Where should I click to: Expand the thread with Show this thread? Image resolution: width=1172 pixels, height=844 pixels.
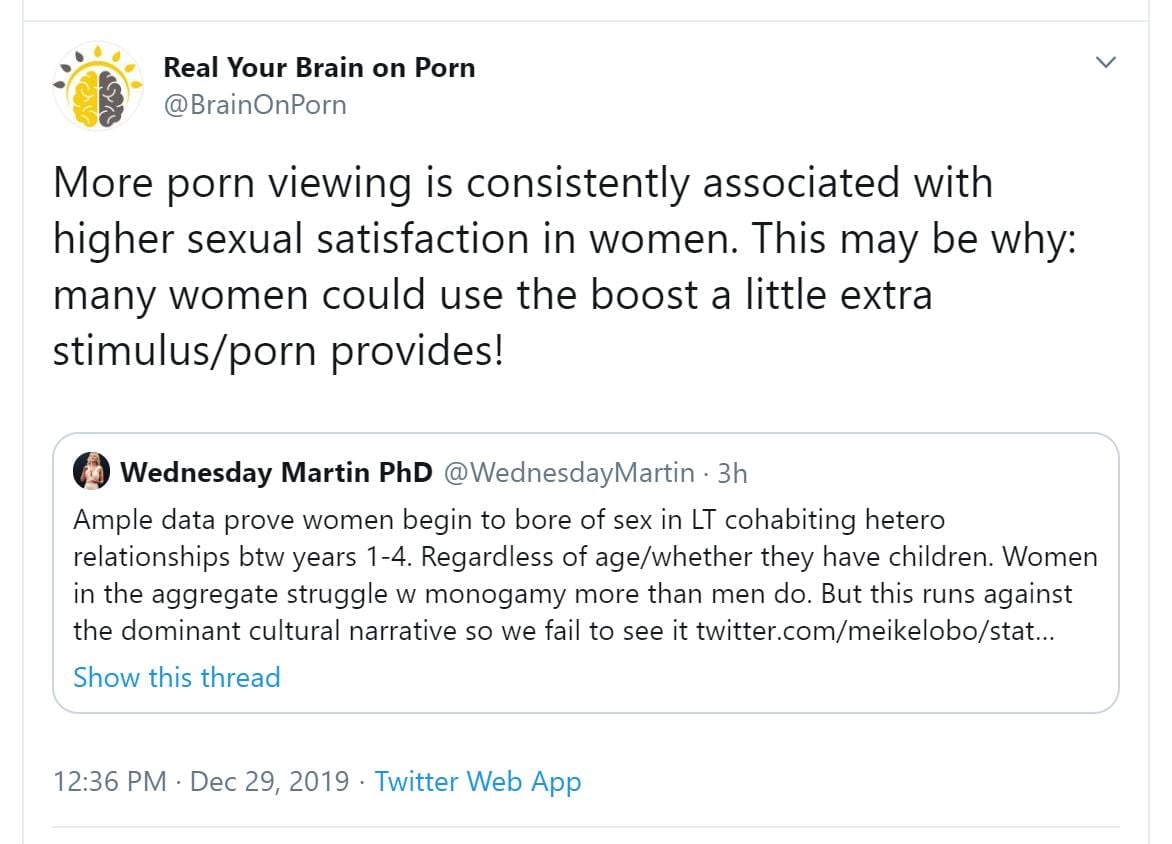tap(176, 678)
